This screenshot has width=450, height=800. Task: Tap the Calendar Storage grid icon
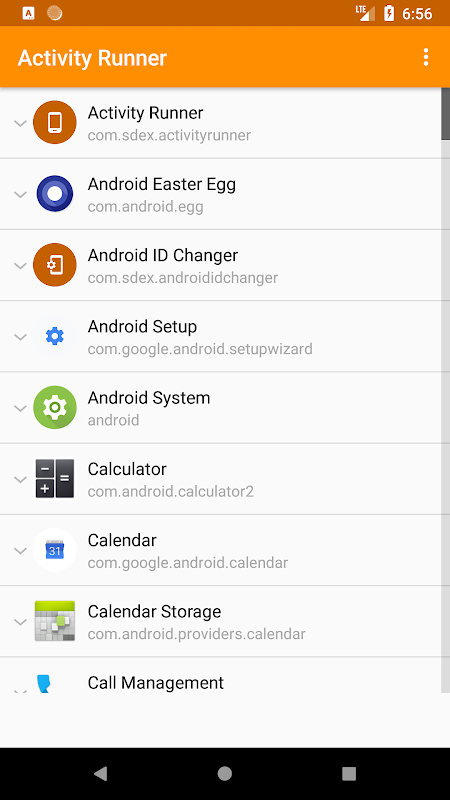55,621
